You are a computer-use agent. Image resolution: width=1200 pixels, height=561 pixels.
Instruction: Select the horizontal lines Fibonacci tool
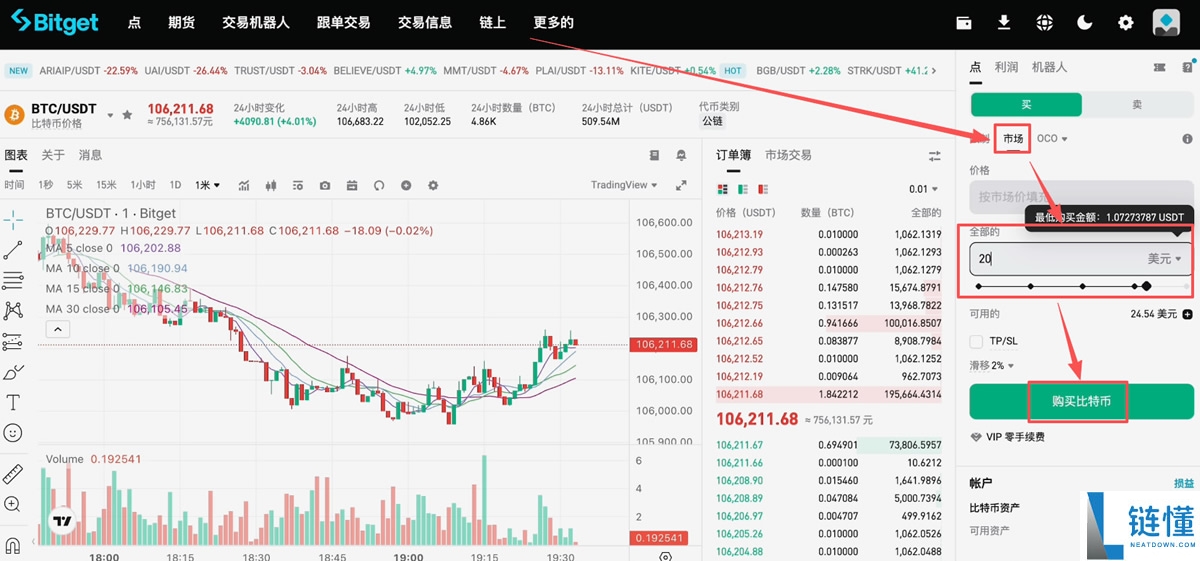[13, 280]
